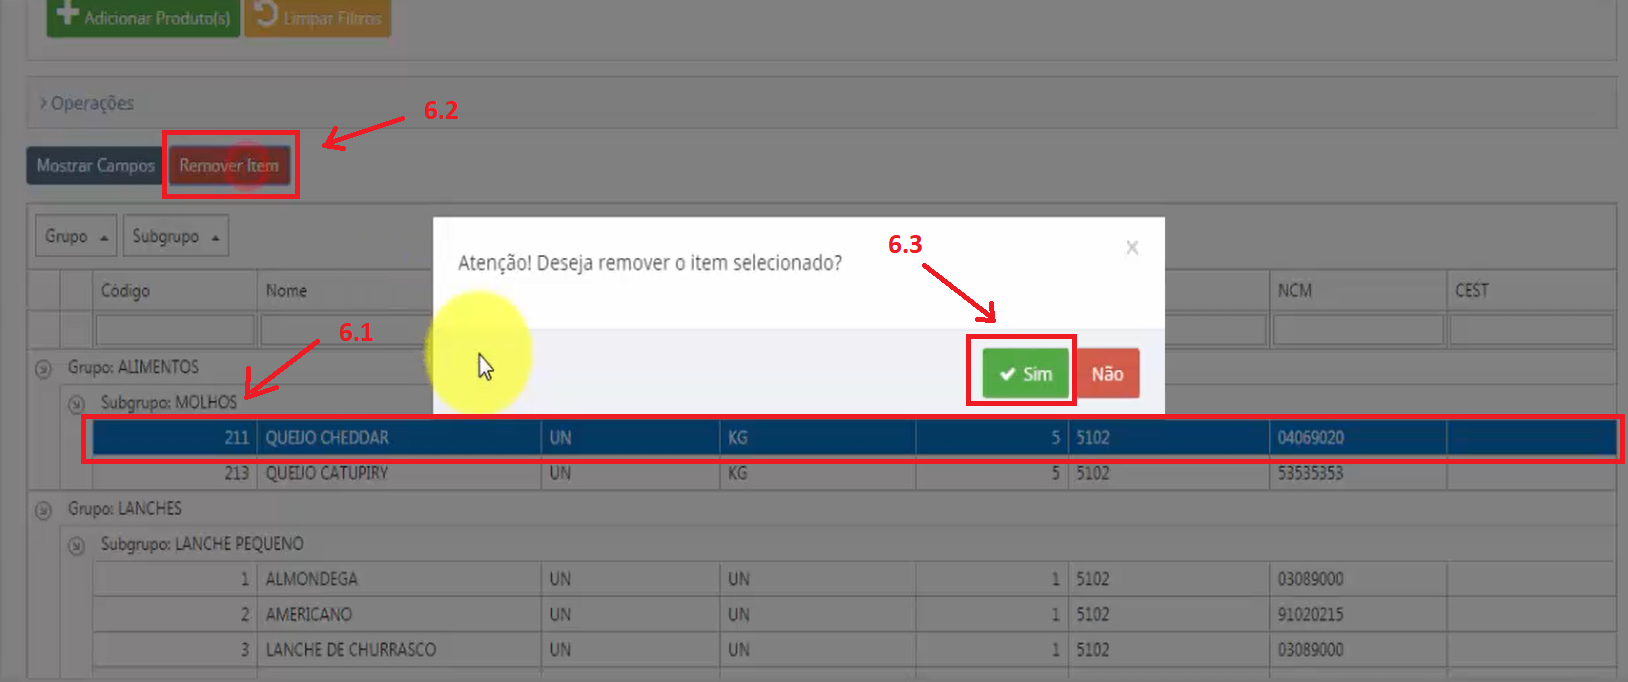
Task: Click the Remover Item button
Action: pyautogui.click(x=229, y=165)
